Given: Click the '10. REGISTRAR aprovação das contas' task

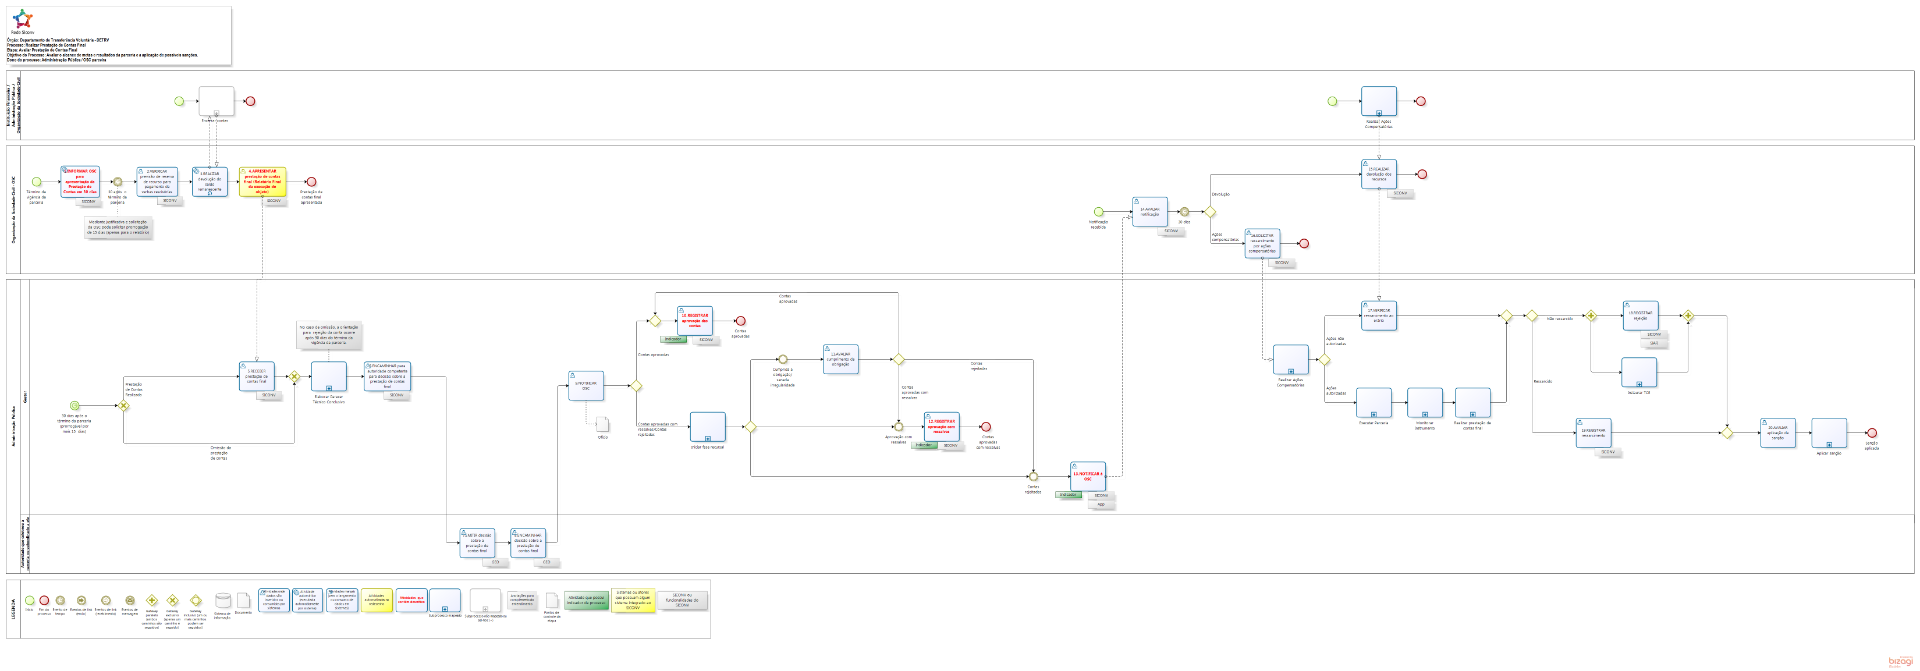Looking at the screenshot, I should [x=694, y=320].
